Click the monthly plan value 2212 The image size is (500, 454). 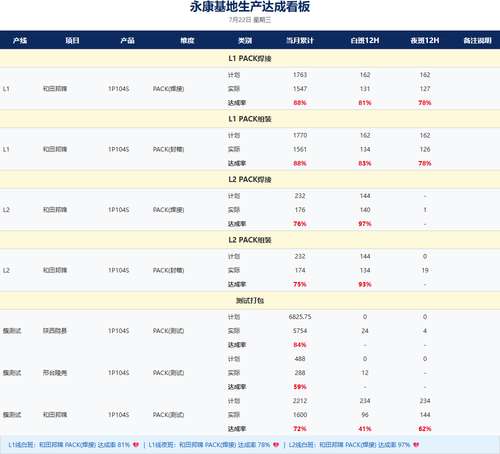pyautogui.click(x=300, y=401)
